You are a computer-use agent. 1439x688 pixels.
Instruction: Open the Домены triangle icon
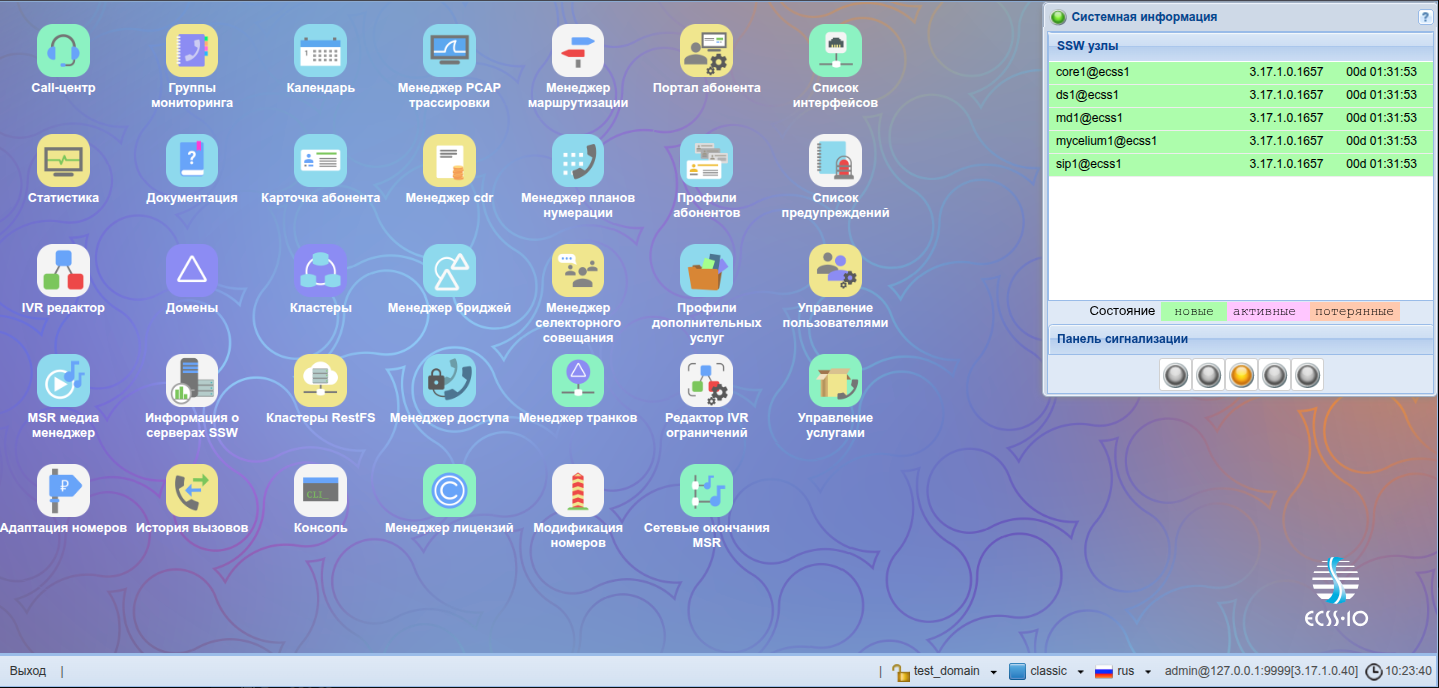point(192,271)
